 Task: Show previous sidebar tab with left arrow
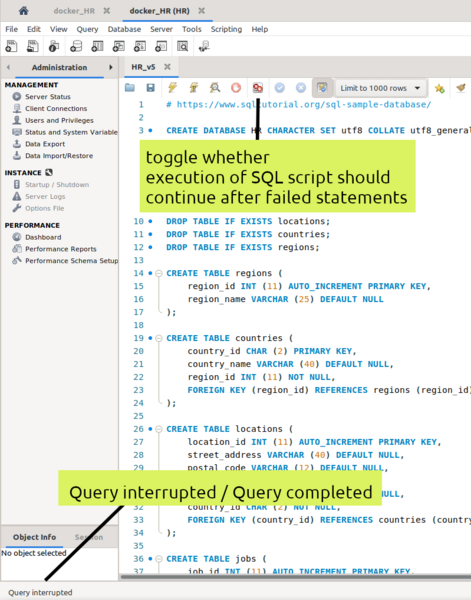click(8, 67)
